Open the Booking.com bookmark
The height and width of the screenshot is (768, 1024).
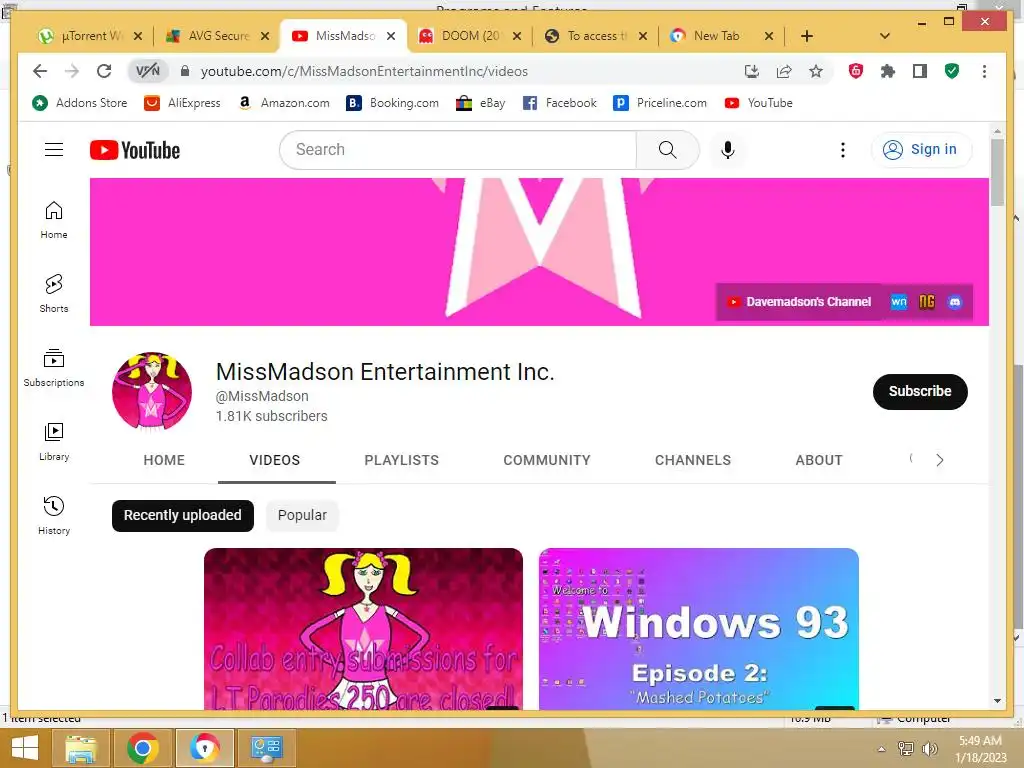tap(392, 103)
